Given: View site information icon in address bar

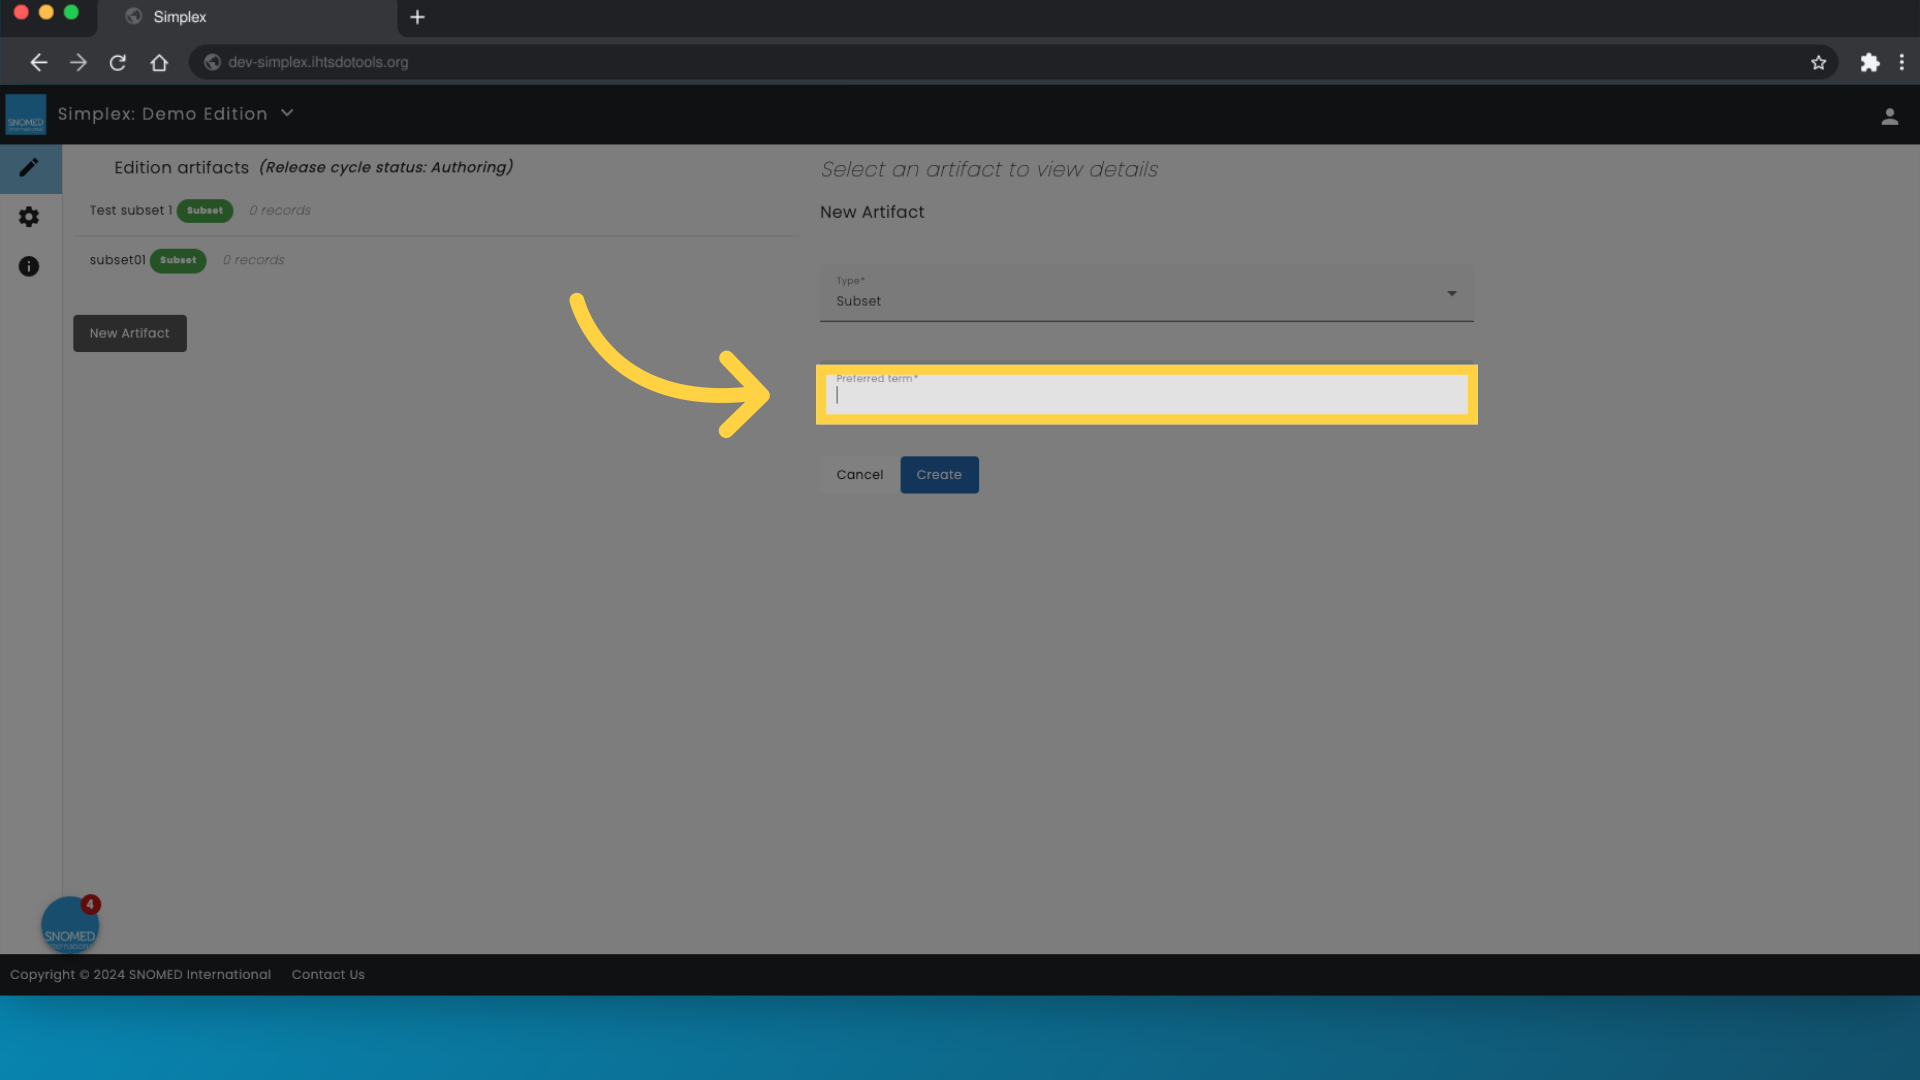Looking at the screenshot, I should click(212, 62).
